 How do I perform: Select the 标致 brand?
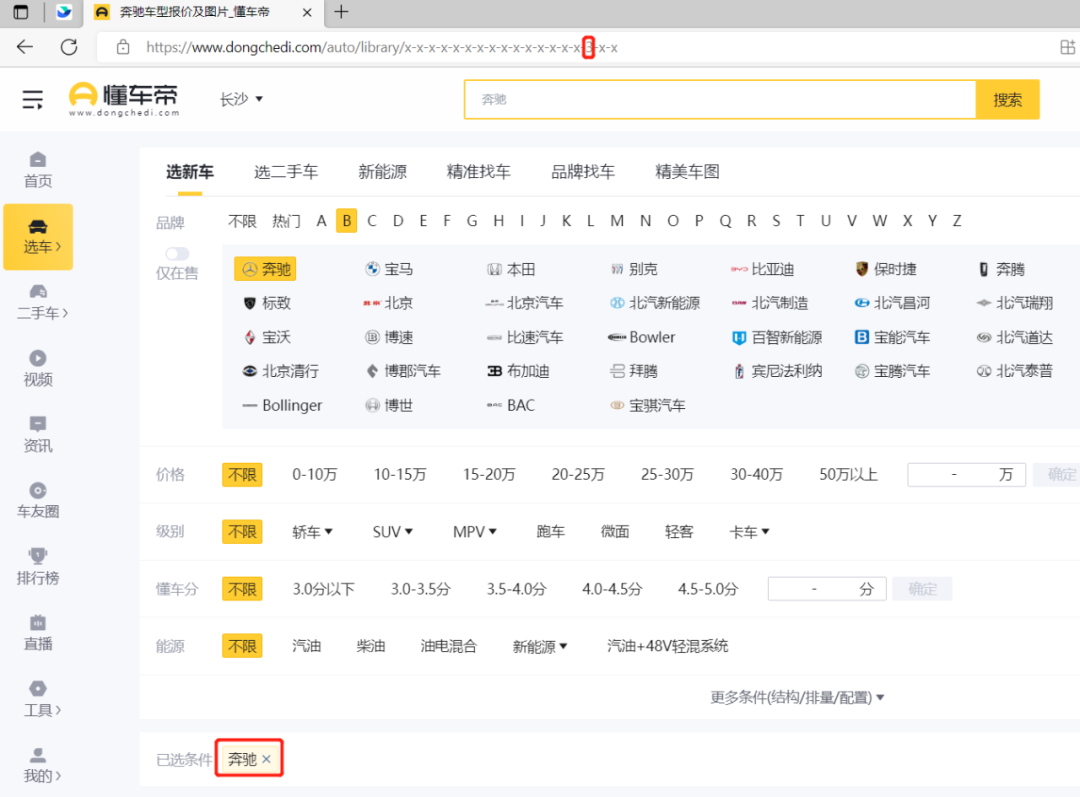click(x=267, y=303)
